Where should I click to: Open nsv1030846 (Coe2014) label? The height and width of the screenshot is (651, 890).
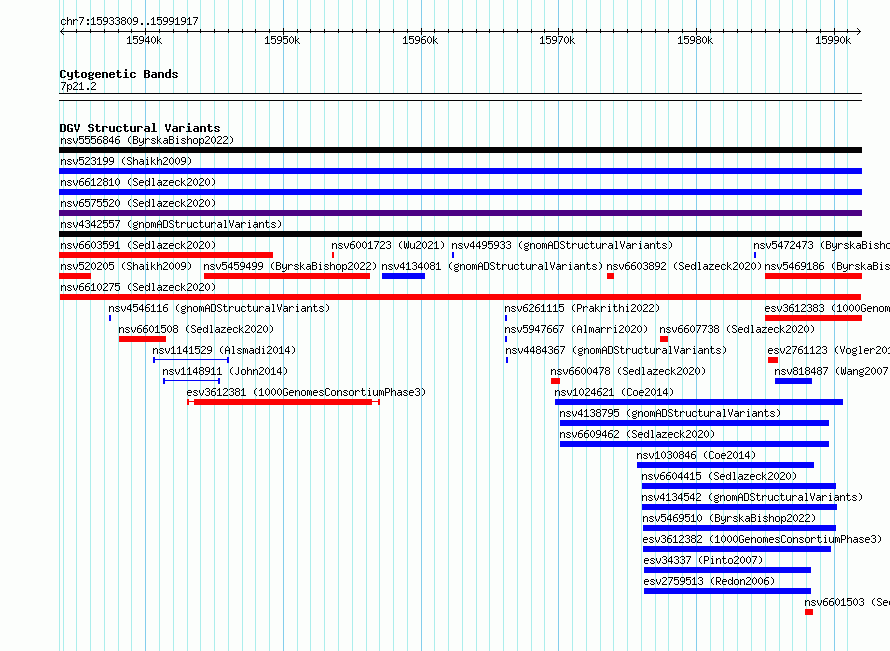(x=696, y=455)
